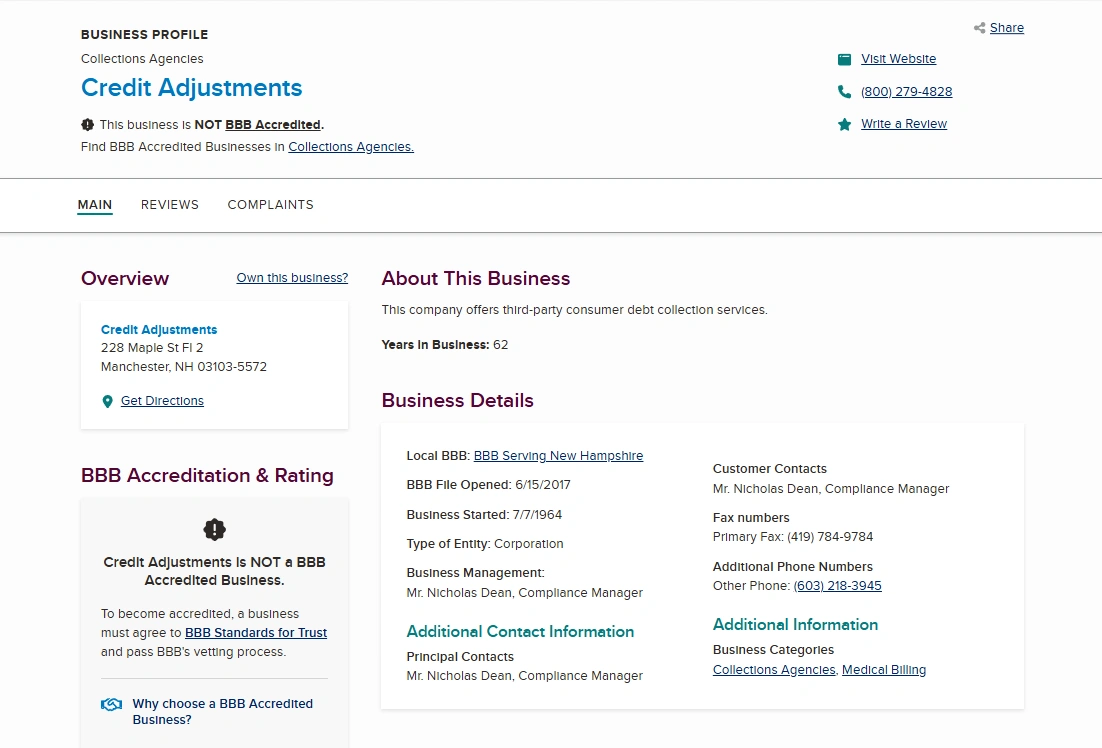Image resolution: width=1102 pixels, height=748 pixels.
Task: Open BBB Standards for Trust link
Action: coord(256,633)
